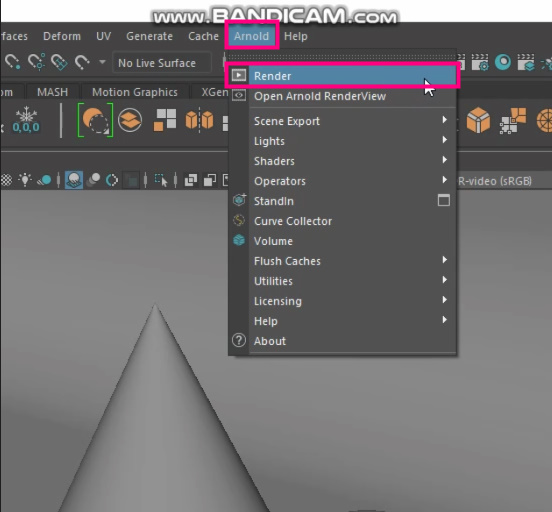552x512 pixels.
Task: Toggle viewport shadows teal sphere icon
Action: (x=44, y=180)
